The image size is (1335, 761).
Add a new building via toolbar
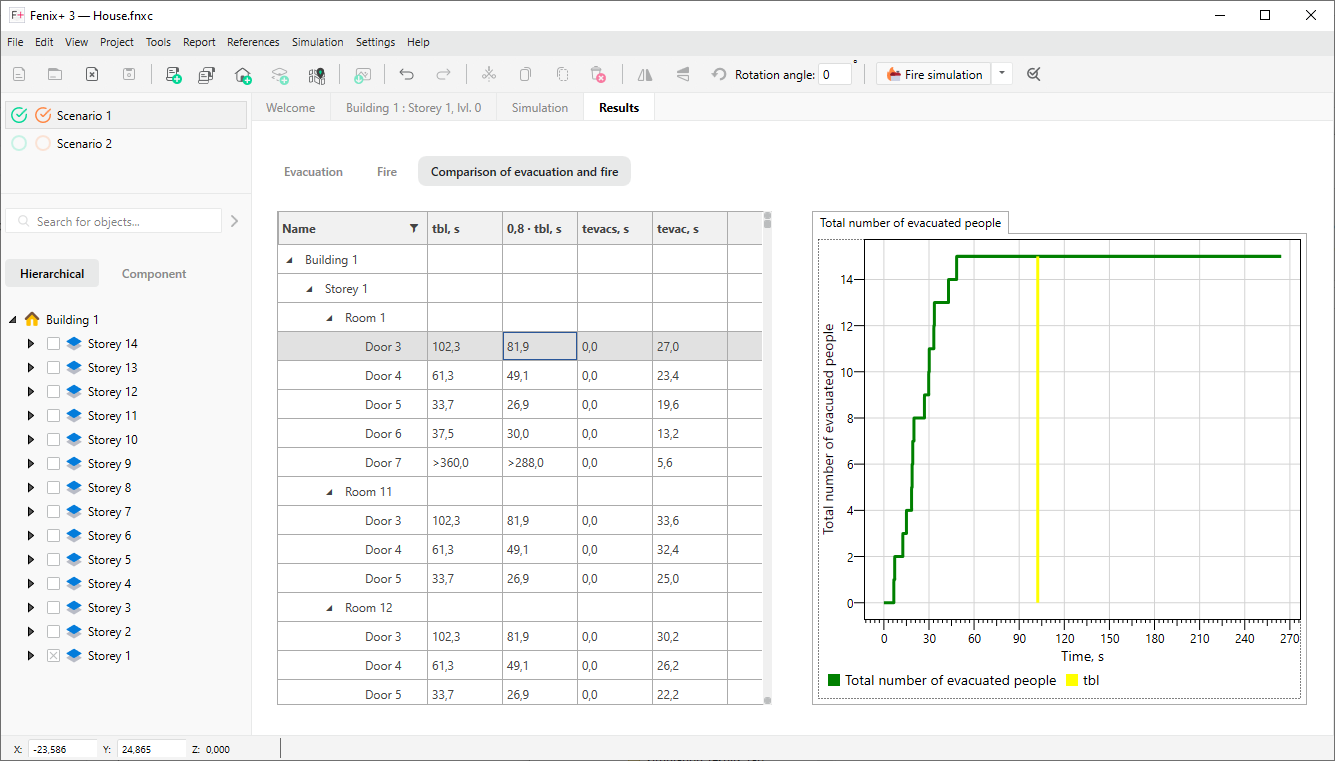(243, 73)
